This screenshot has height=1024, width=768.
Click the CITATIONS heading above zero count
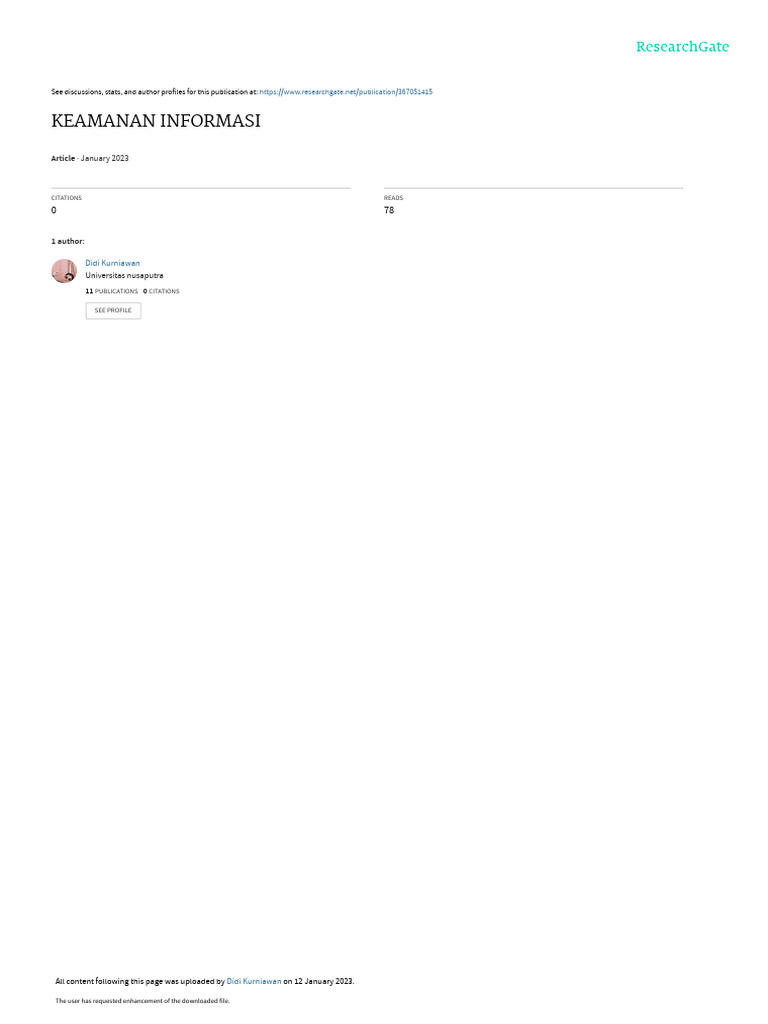pos(67,198)
